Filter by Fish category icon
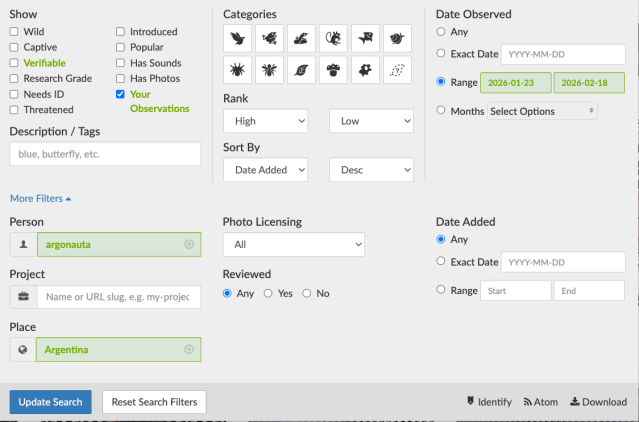Viewport: 639px width, 422px height. (x=365, y=38)
